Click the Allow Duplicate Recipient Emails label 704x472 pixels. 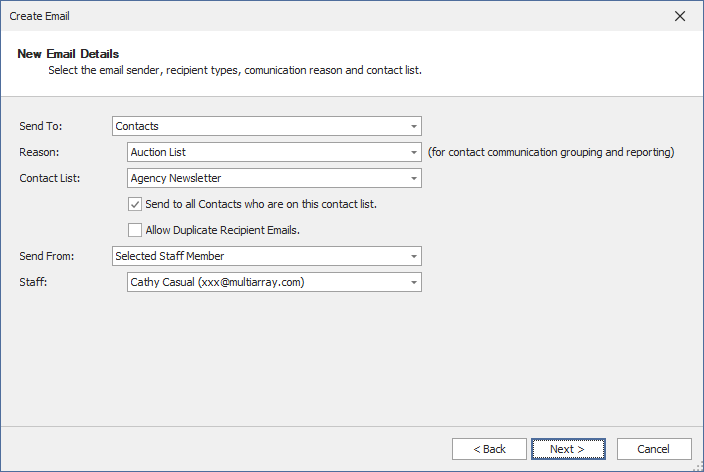click(x=223, y=230)
